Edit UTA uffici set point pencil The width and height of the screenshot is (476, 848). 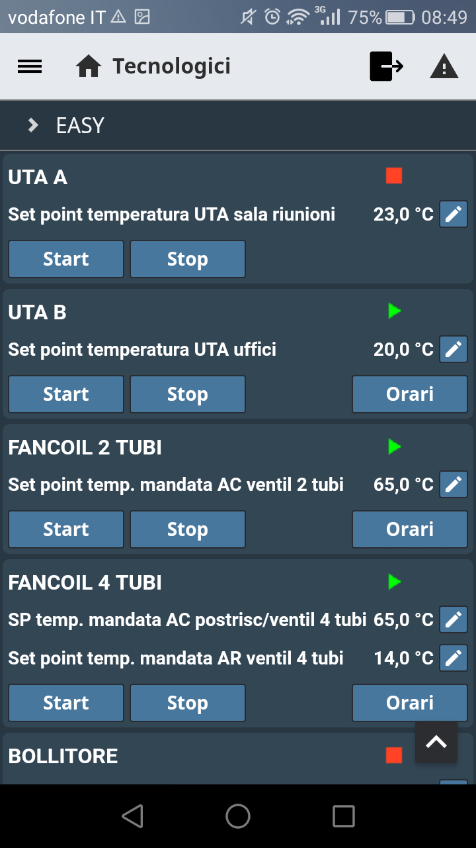point(453,349)
